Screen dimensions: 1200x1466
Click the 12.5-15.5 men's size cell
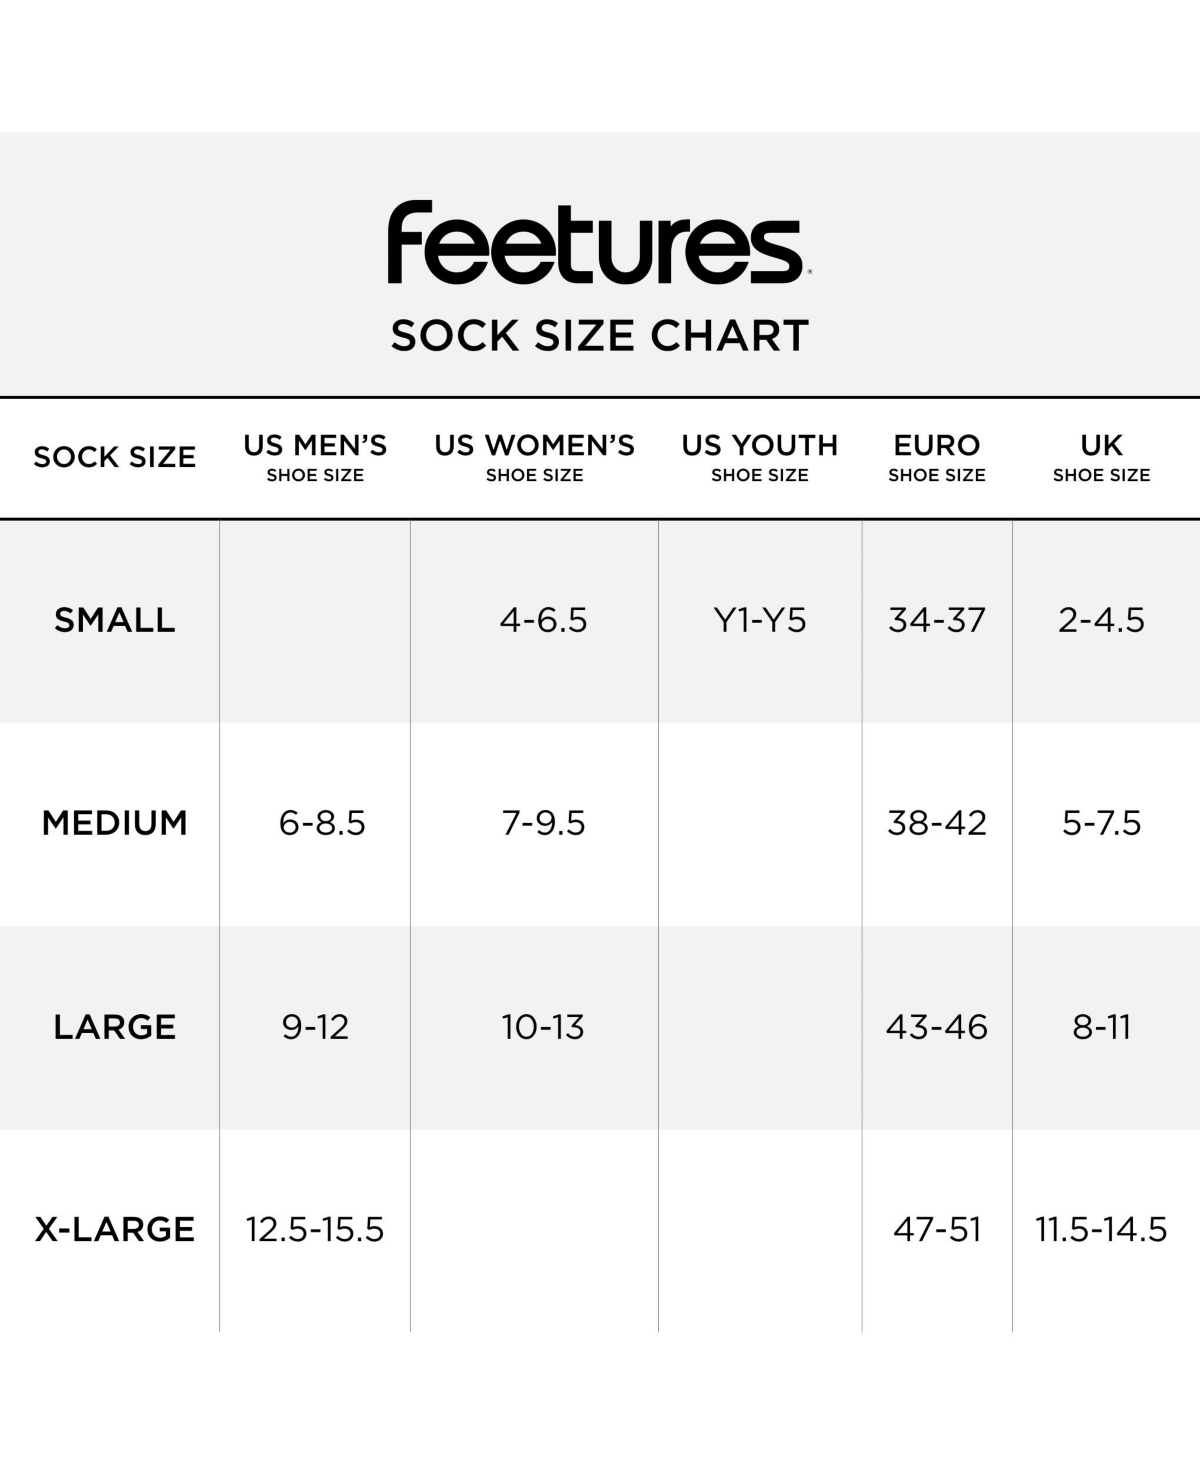[315, 1229]
